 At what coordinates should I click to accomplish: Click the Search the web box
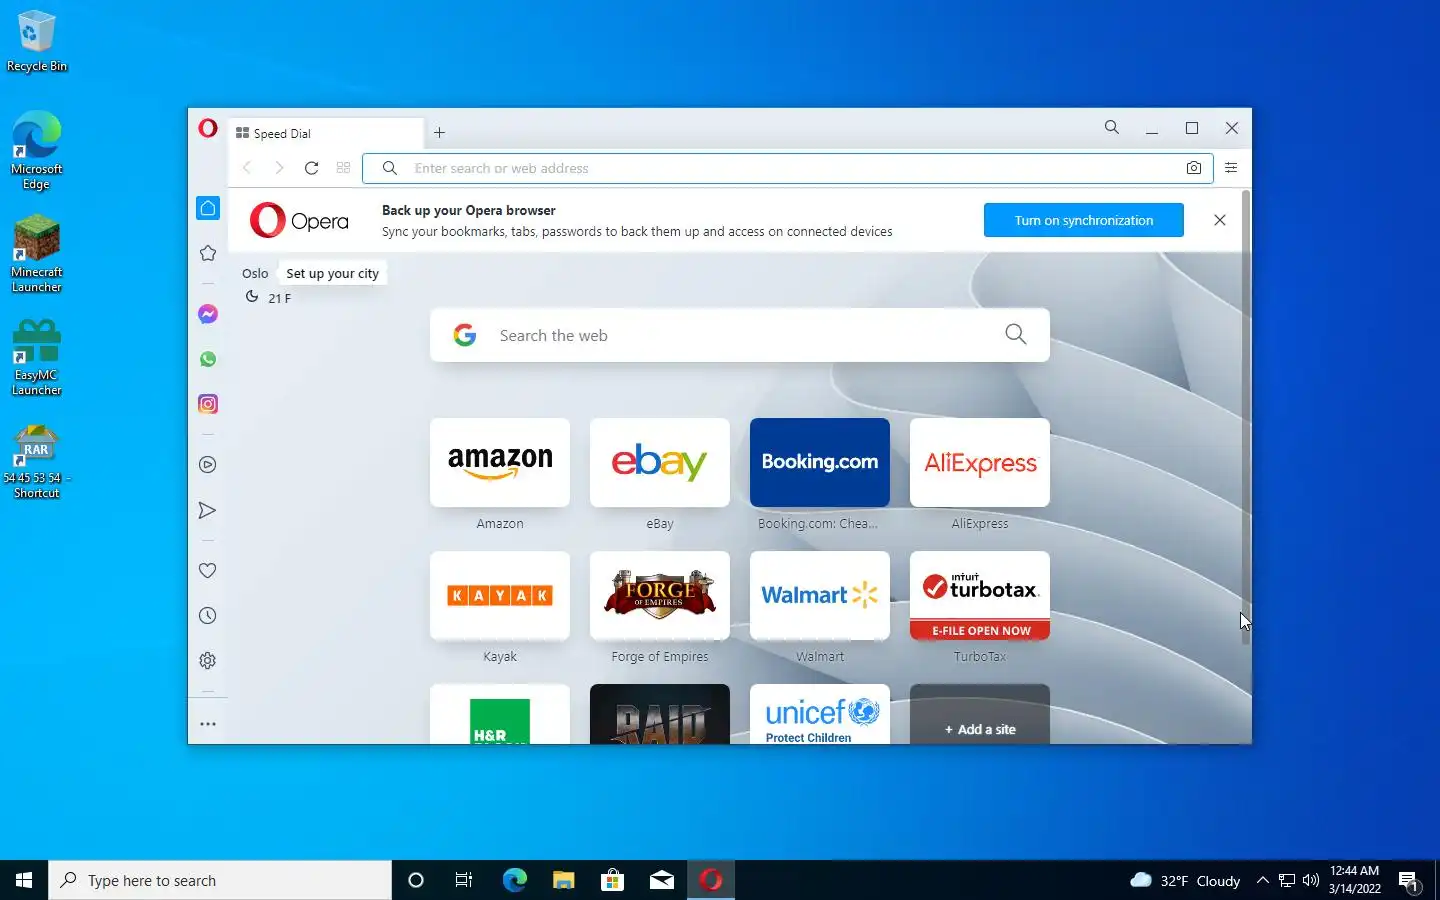click(740, 335)
